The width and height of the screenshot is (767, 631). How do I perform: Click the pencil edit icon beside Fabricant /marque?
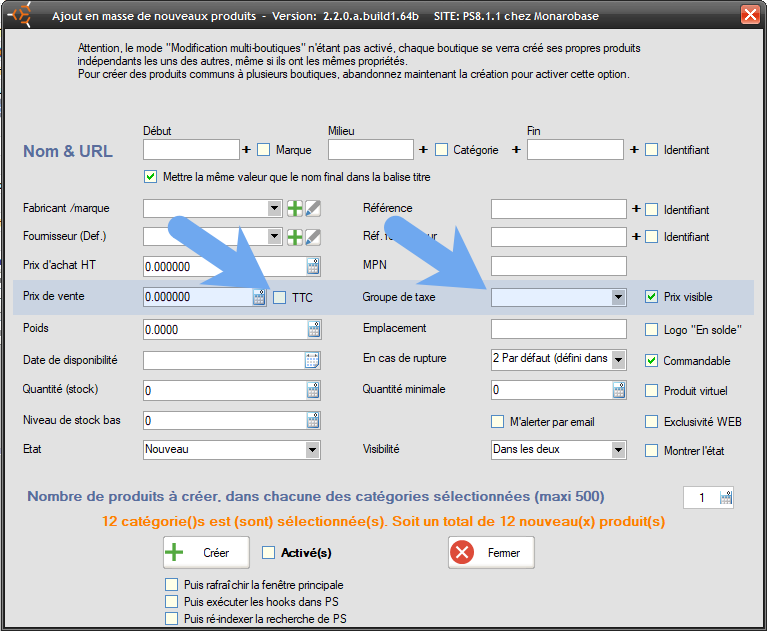click(x=313, y=208)
